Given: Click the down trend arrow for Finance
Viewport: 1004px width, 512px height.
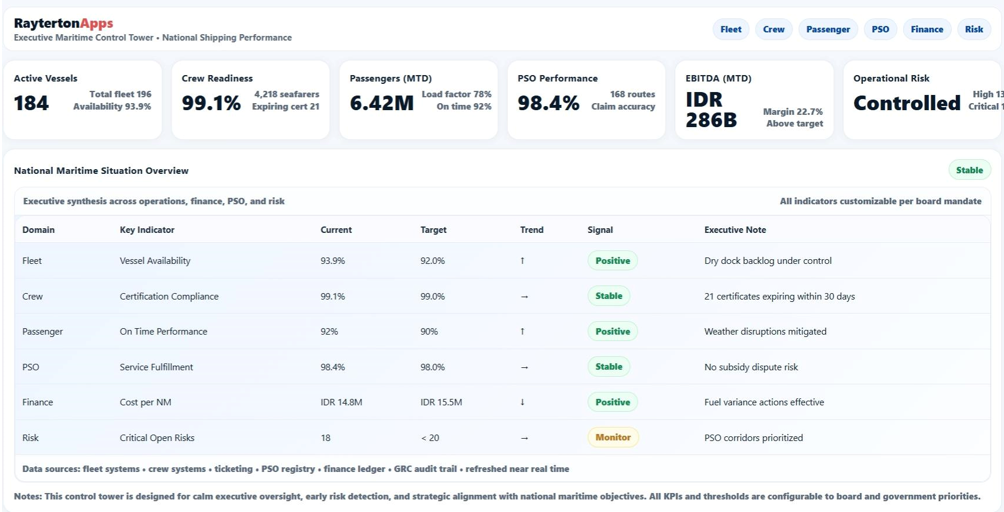Looking at the screenshot, I should pyautogui.click(x=522, y=403).
